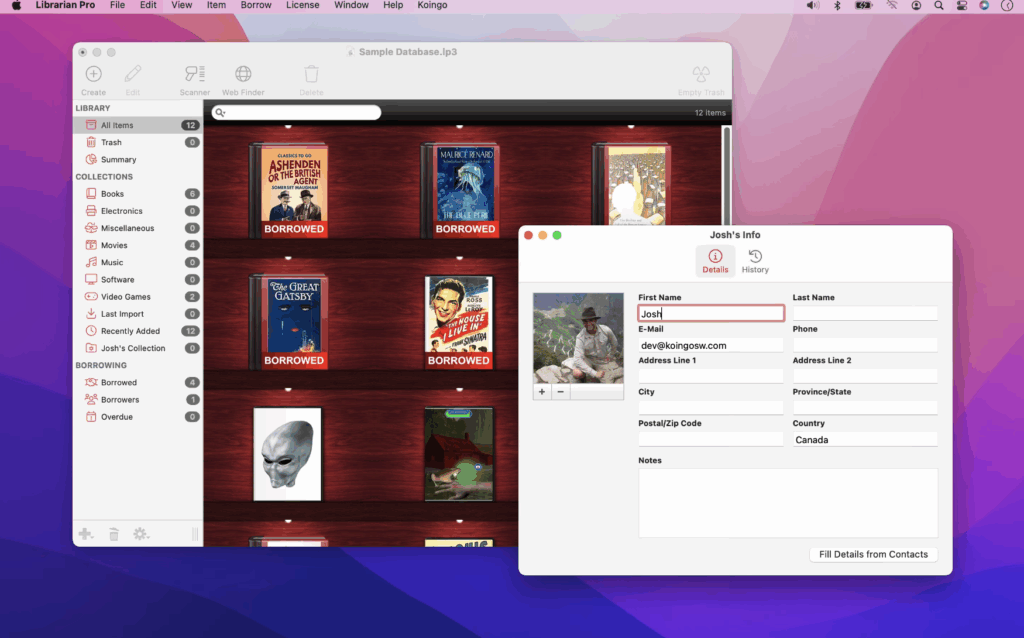Open the Borrow menu
Image resolution: width=1024 pixels, height=638 pixels.
point(256,5)
